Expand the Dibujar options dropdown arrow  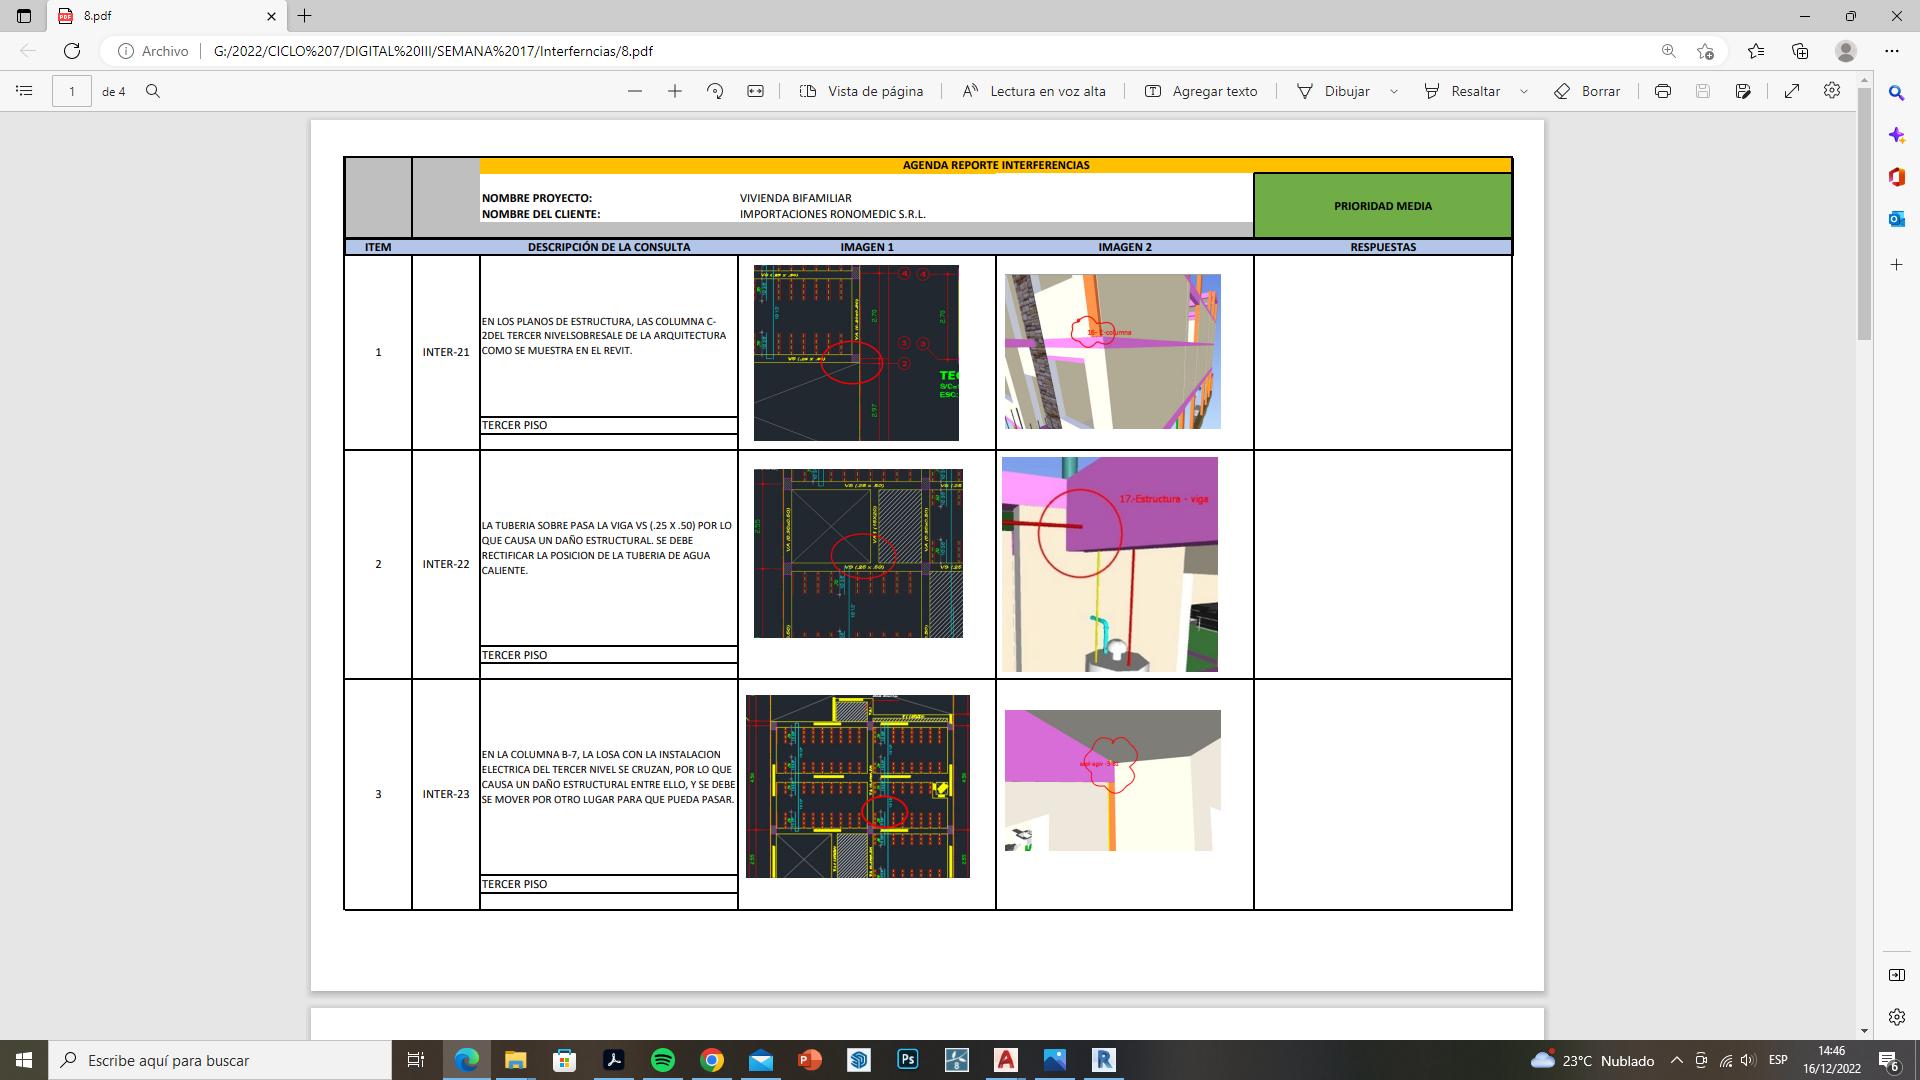coord(1394,91)
